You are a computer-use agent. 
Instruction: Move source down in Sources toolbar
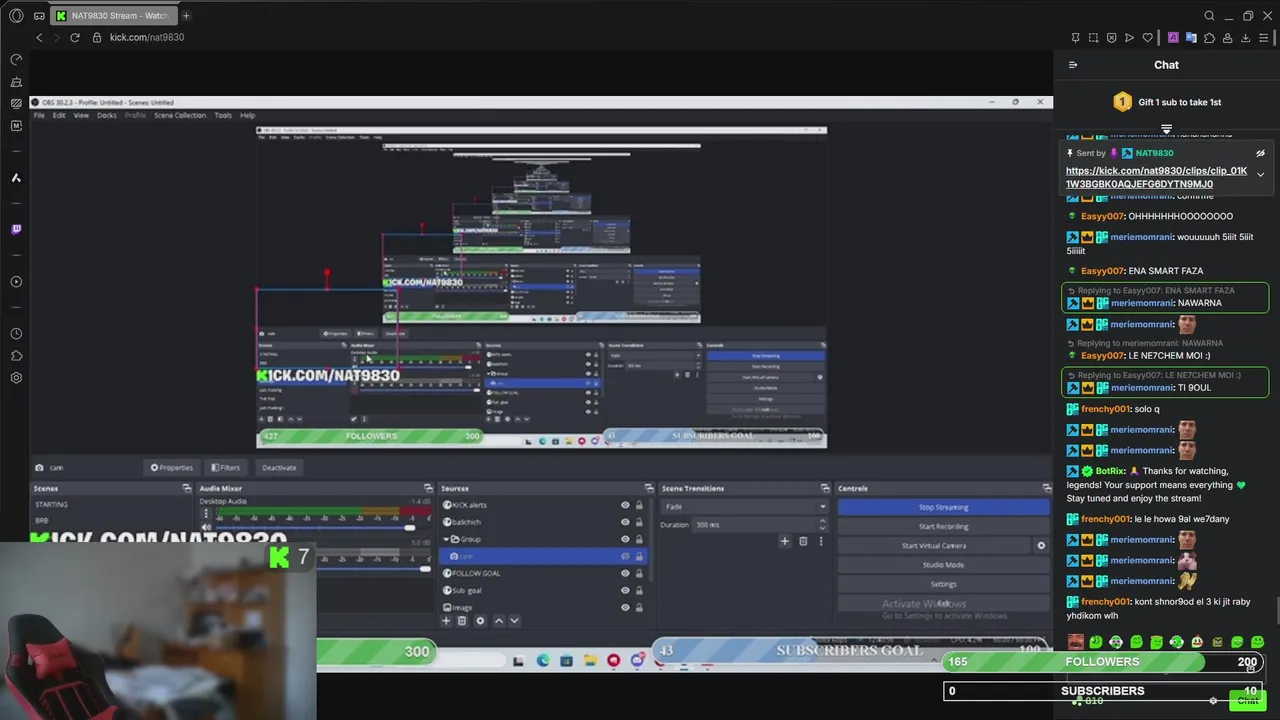click(514, 621)
